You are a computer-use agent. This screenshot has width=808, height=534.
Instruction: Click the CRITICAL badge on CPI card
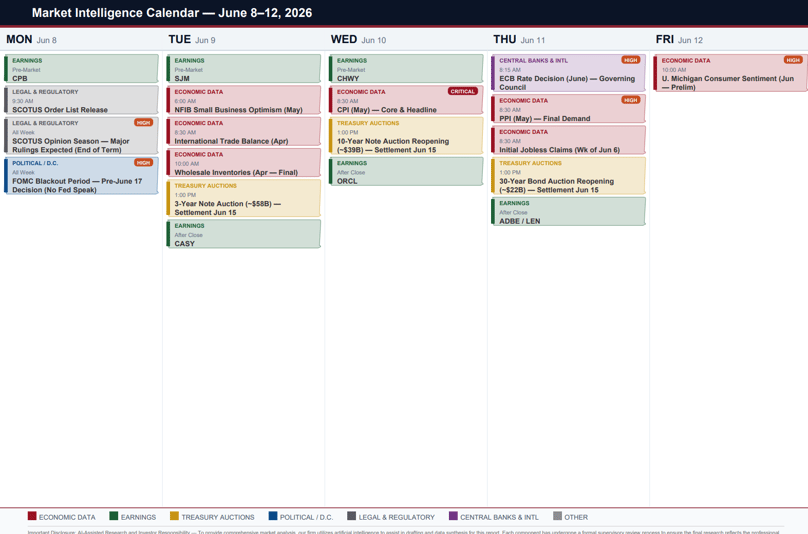pyautogui.click(x=463, y=91)
